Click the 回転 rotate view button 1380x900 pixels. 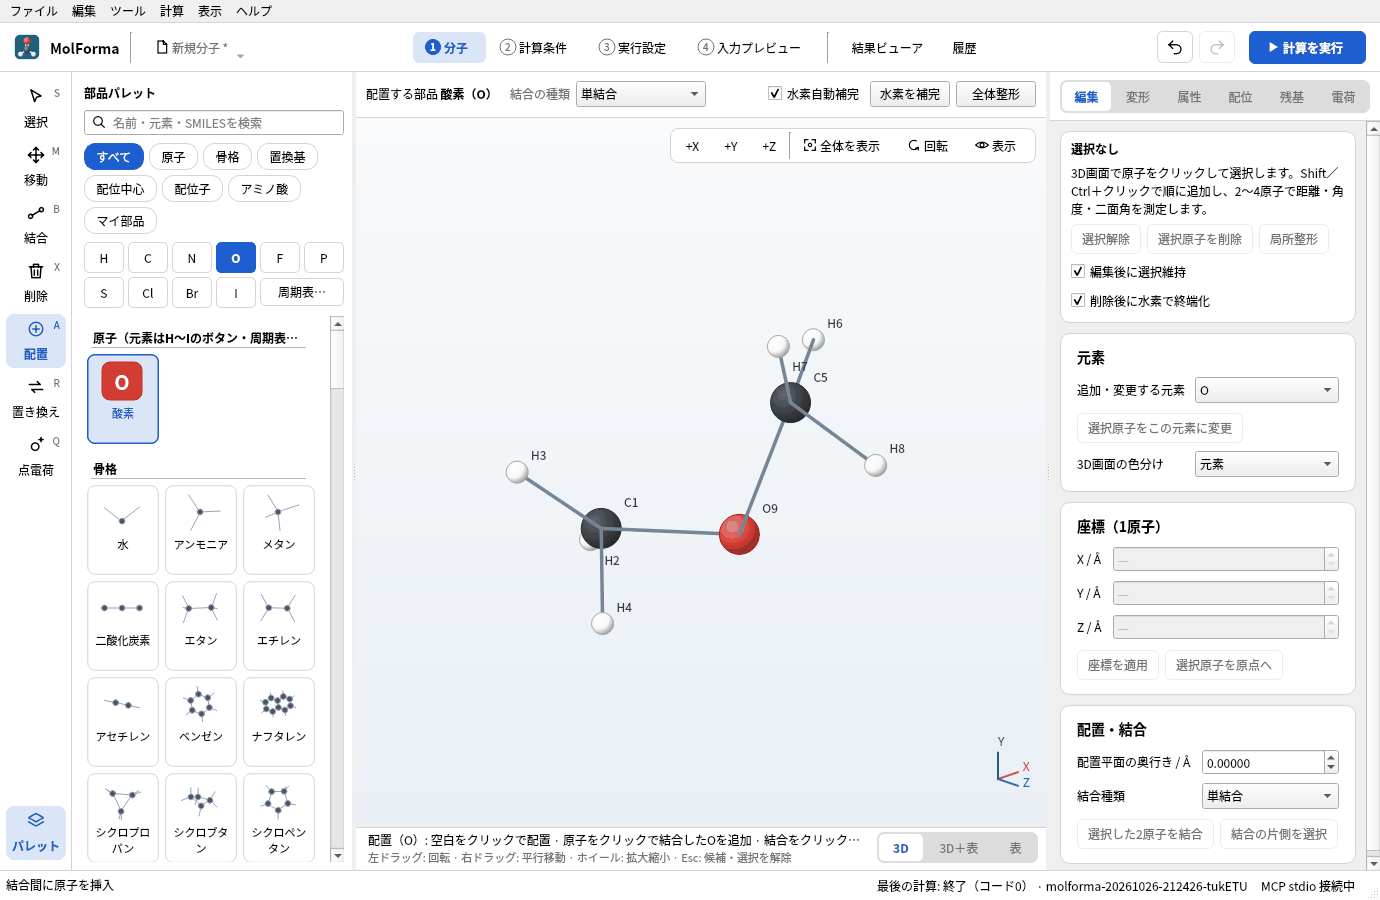pyautogui.click(x=928, y=146)
